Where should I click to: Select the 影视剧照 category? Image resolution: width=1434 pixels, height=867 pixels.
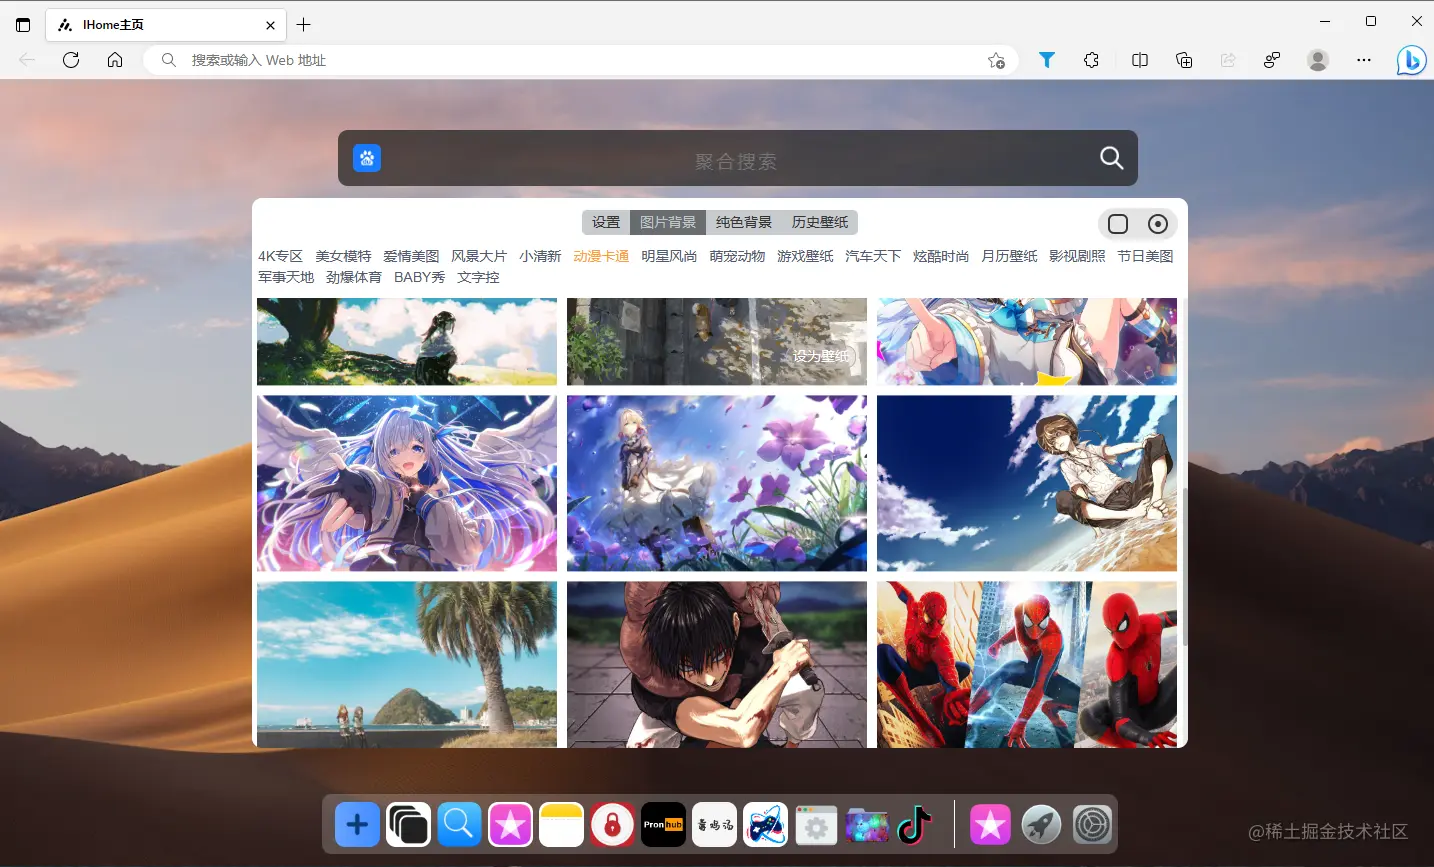point(1077,256)
